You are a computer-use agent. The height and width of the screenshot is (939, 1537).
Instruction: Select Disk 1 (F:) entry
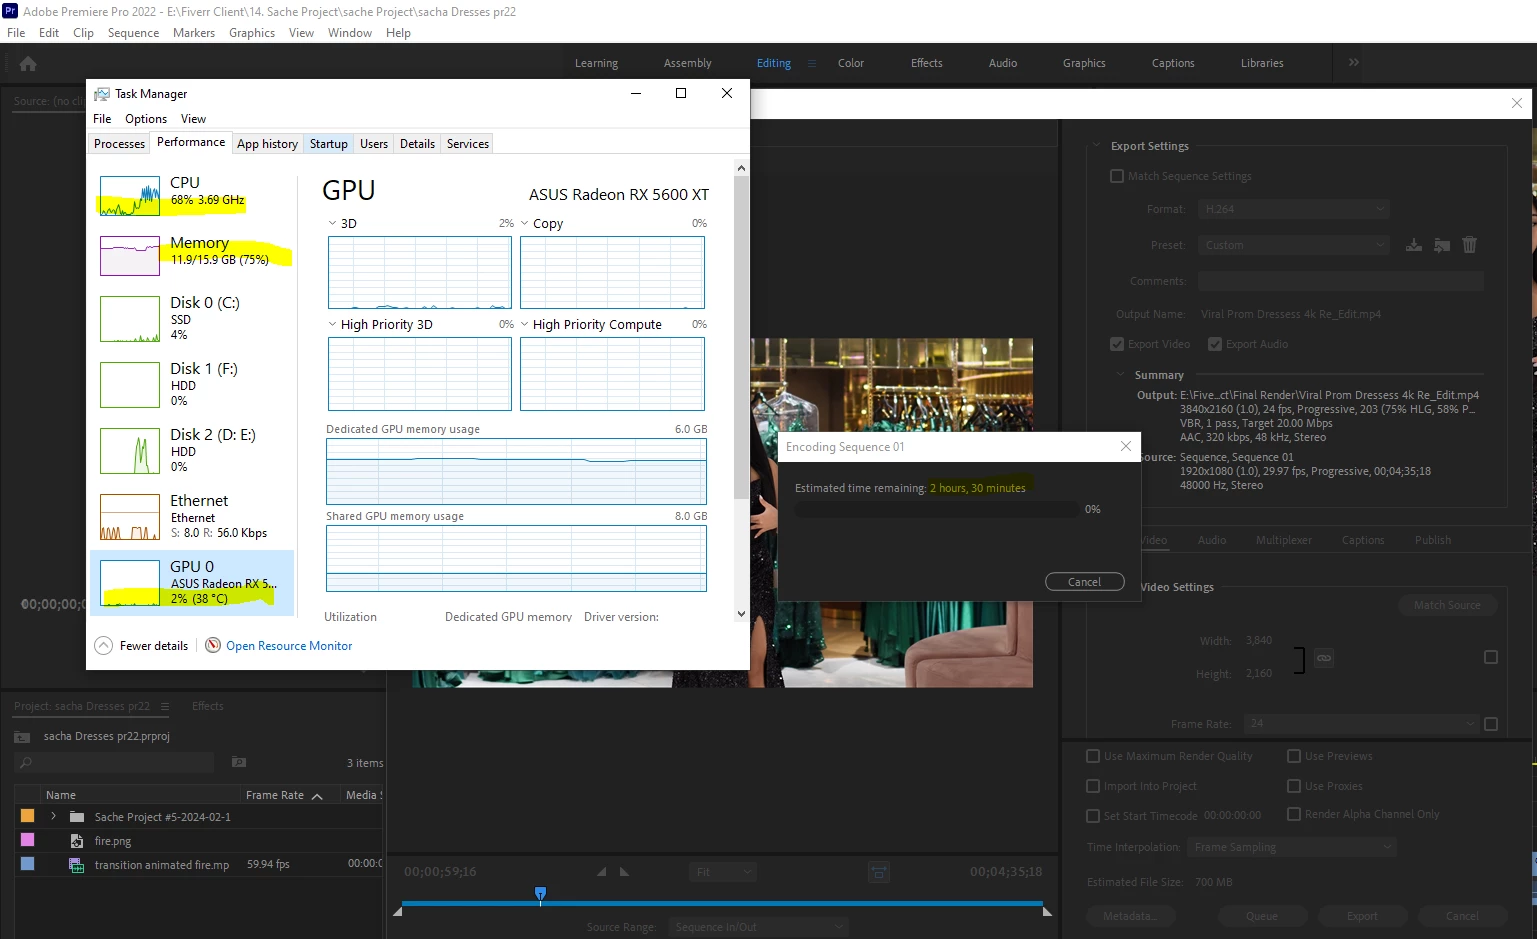click(x=192, y=384)
